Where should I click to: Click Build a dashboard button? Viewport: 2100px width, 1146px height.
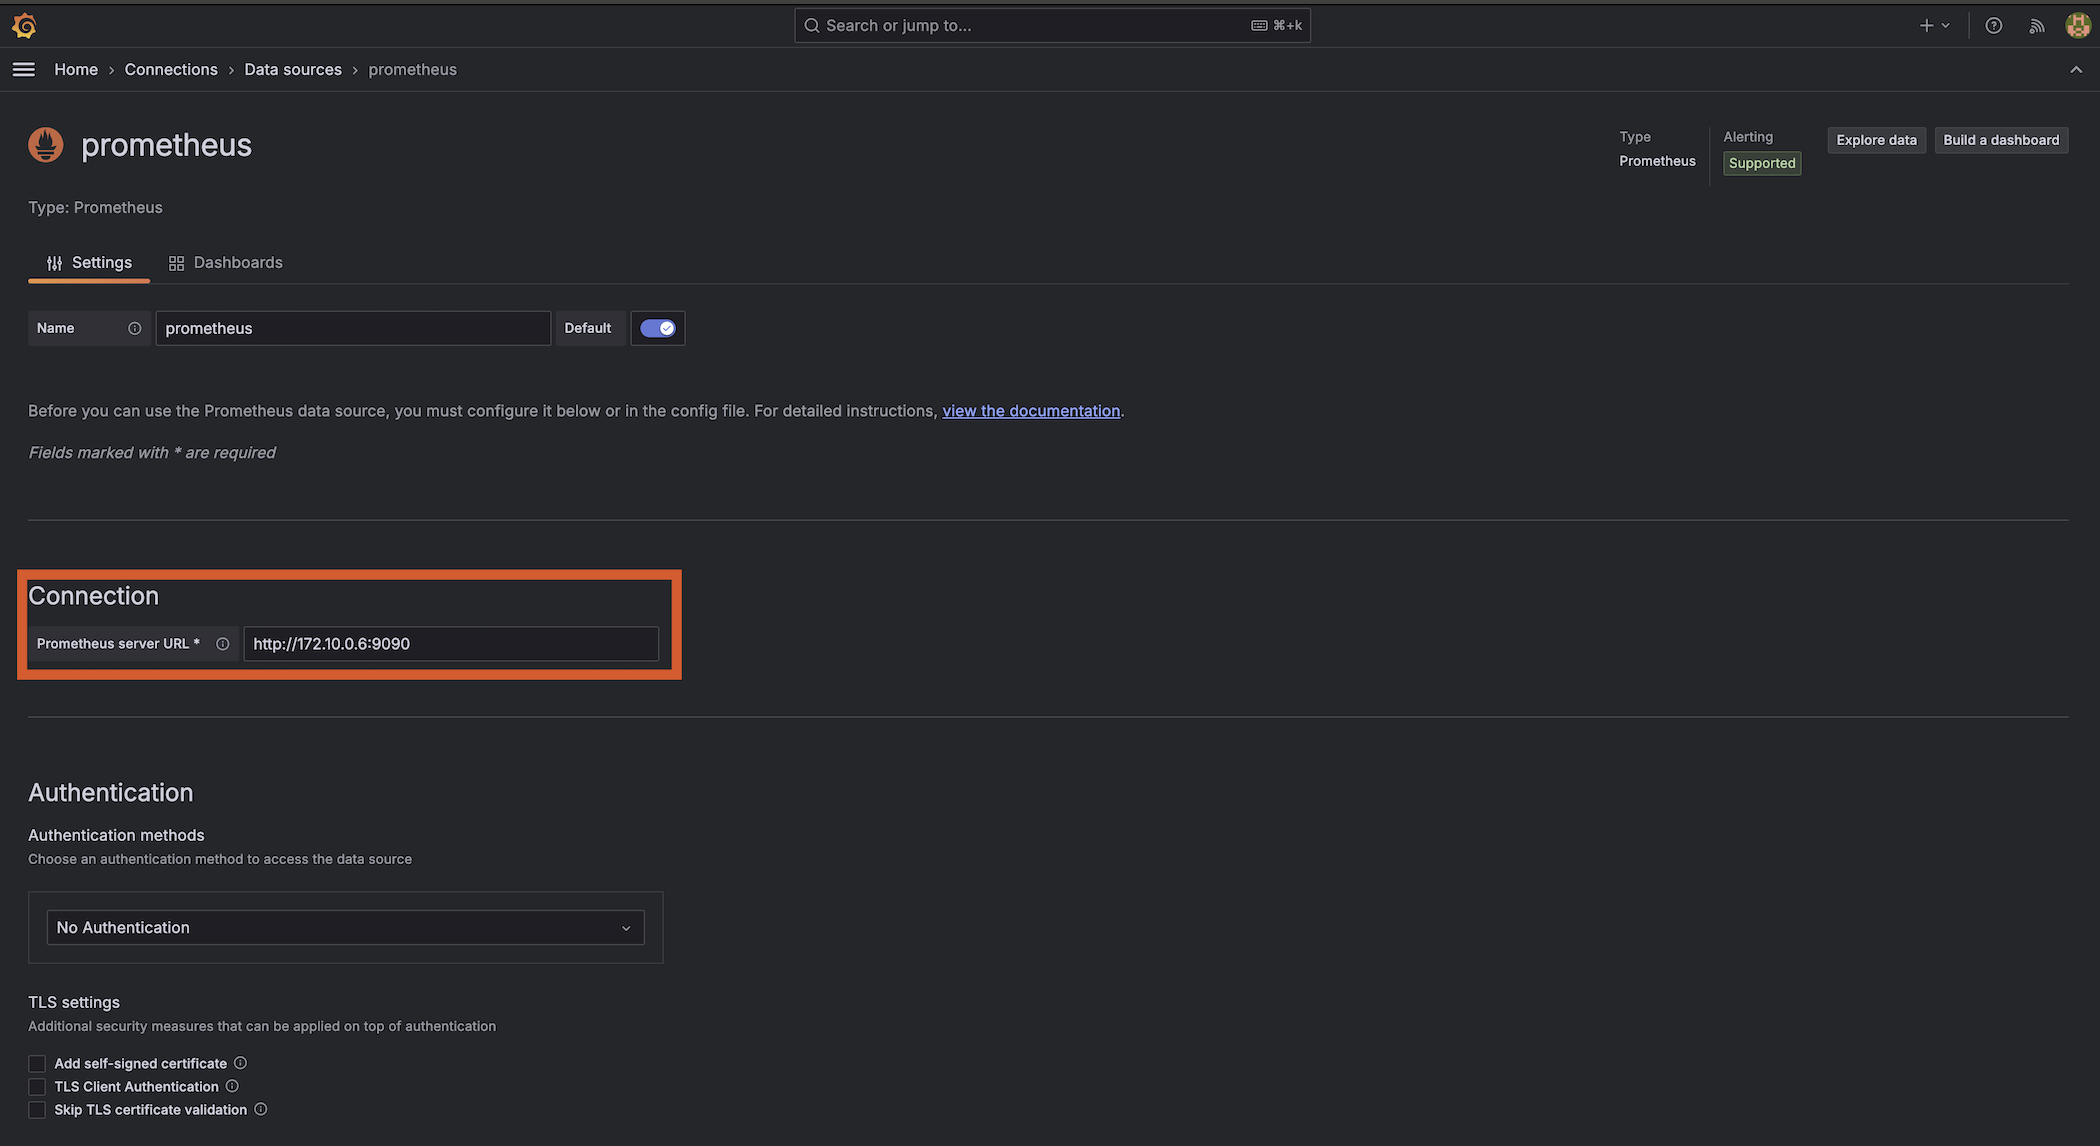(2001, 140)
